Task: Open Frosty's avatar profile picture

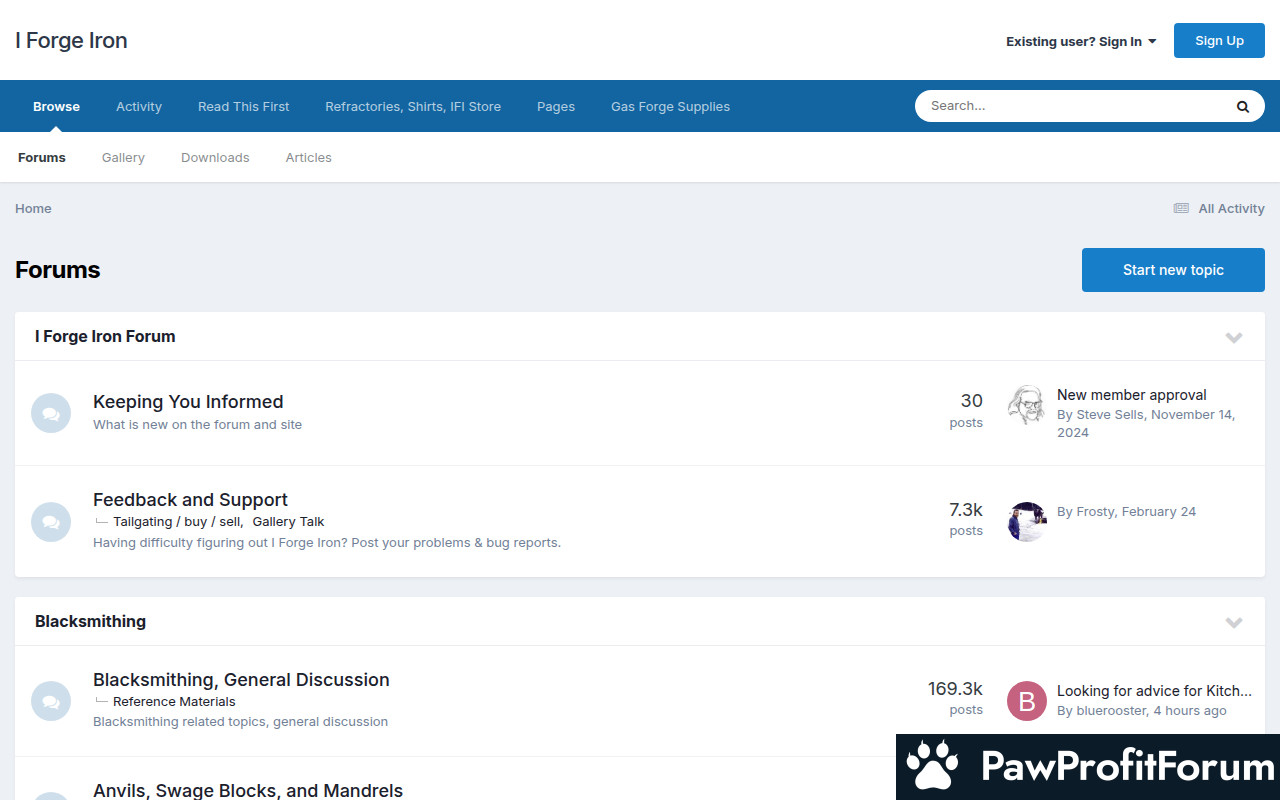Action: pos(1026,521)
